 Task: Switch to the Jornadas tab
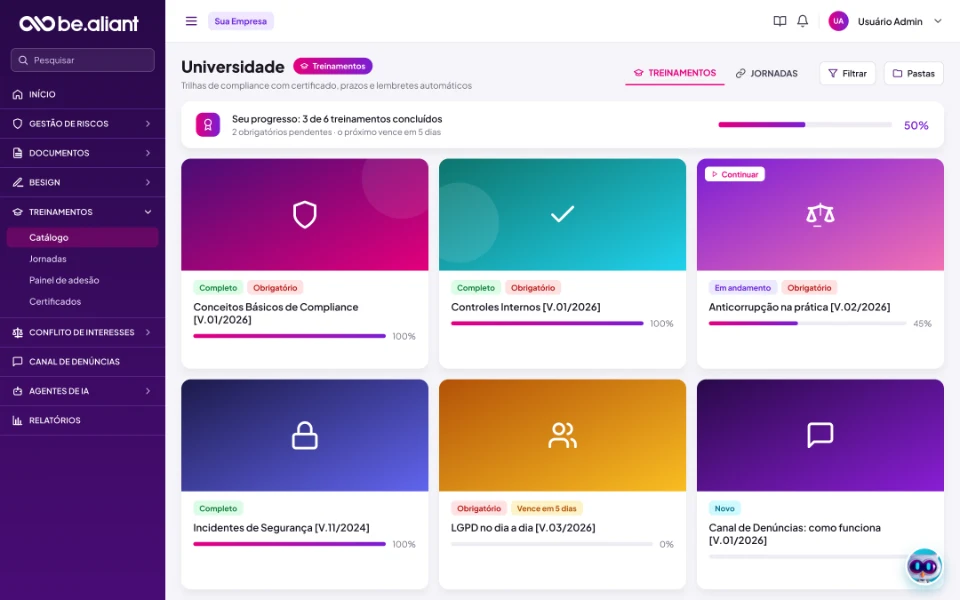tap(767, 73)
